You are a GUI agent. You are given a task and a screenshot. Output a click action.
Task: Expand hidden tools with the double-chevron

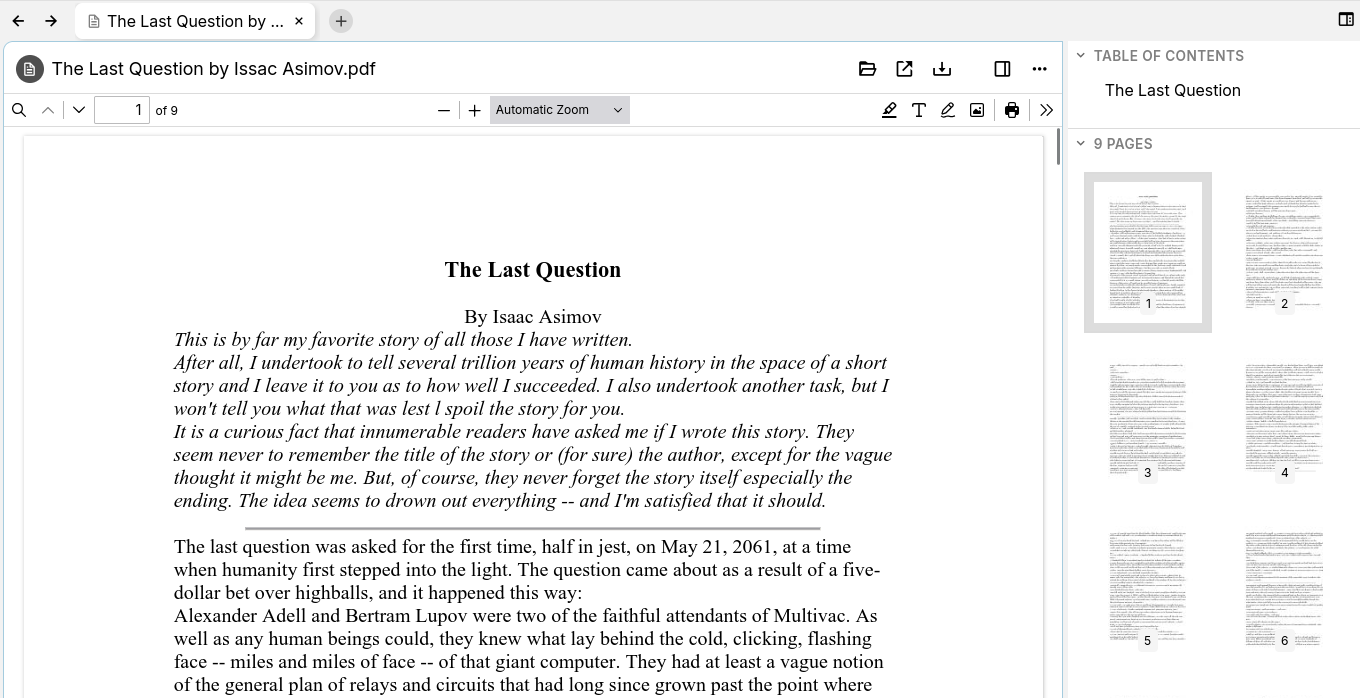pyautogui.click(x=1046, y=110)
